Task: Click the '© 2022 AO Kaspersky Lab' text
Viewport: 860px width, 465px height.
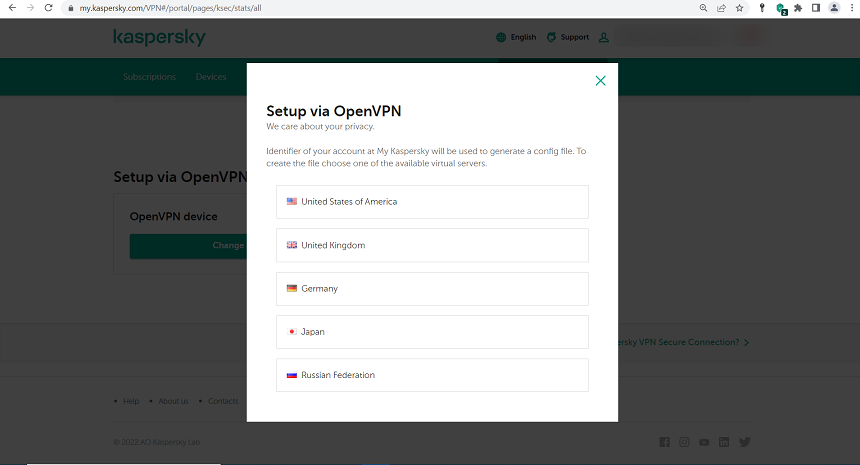Action: (157, 442)
